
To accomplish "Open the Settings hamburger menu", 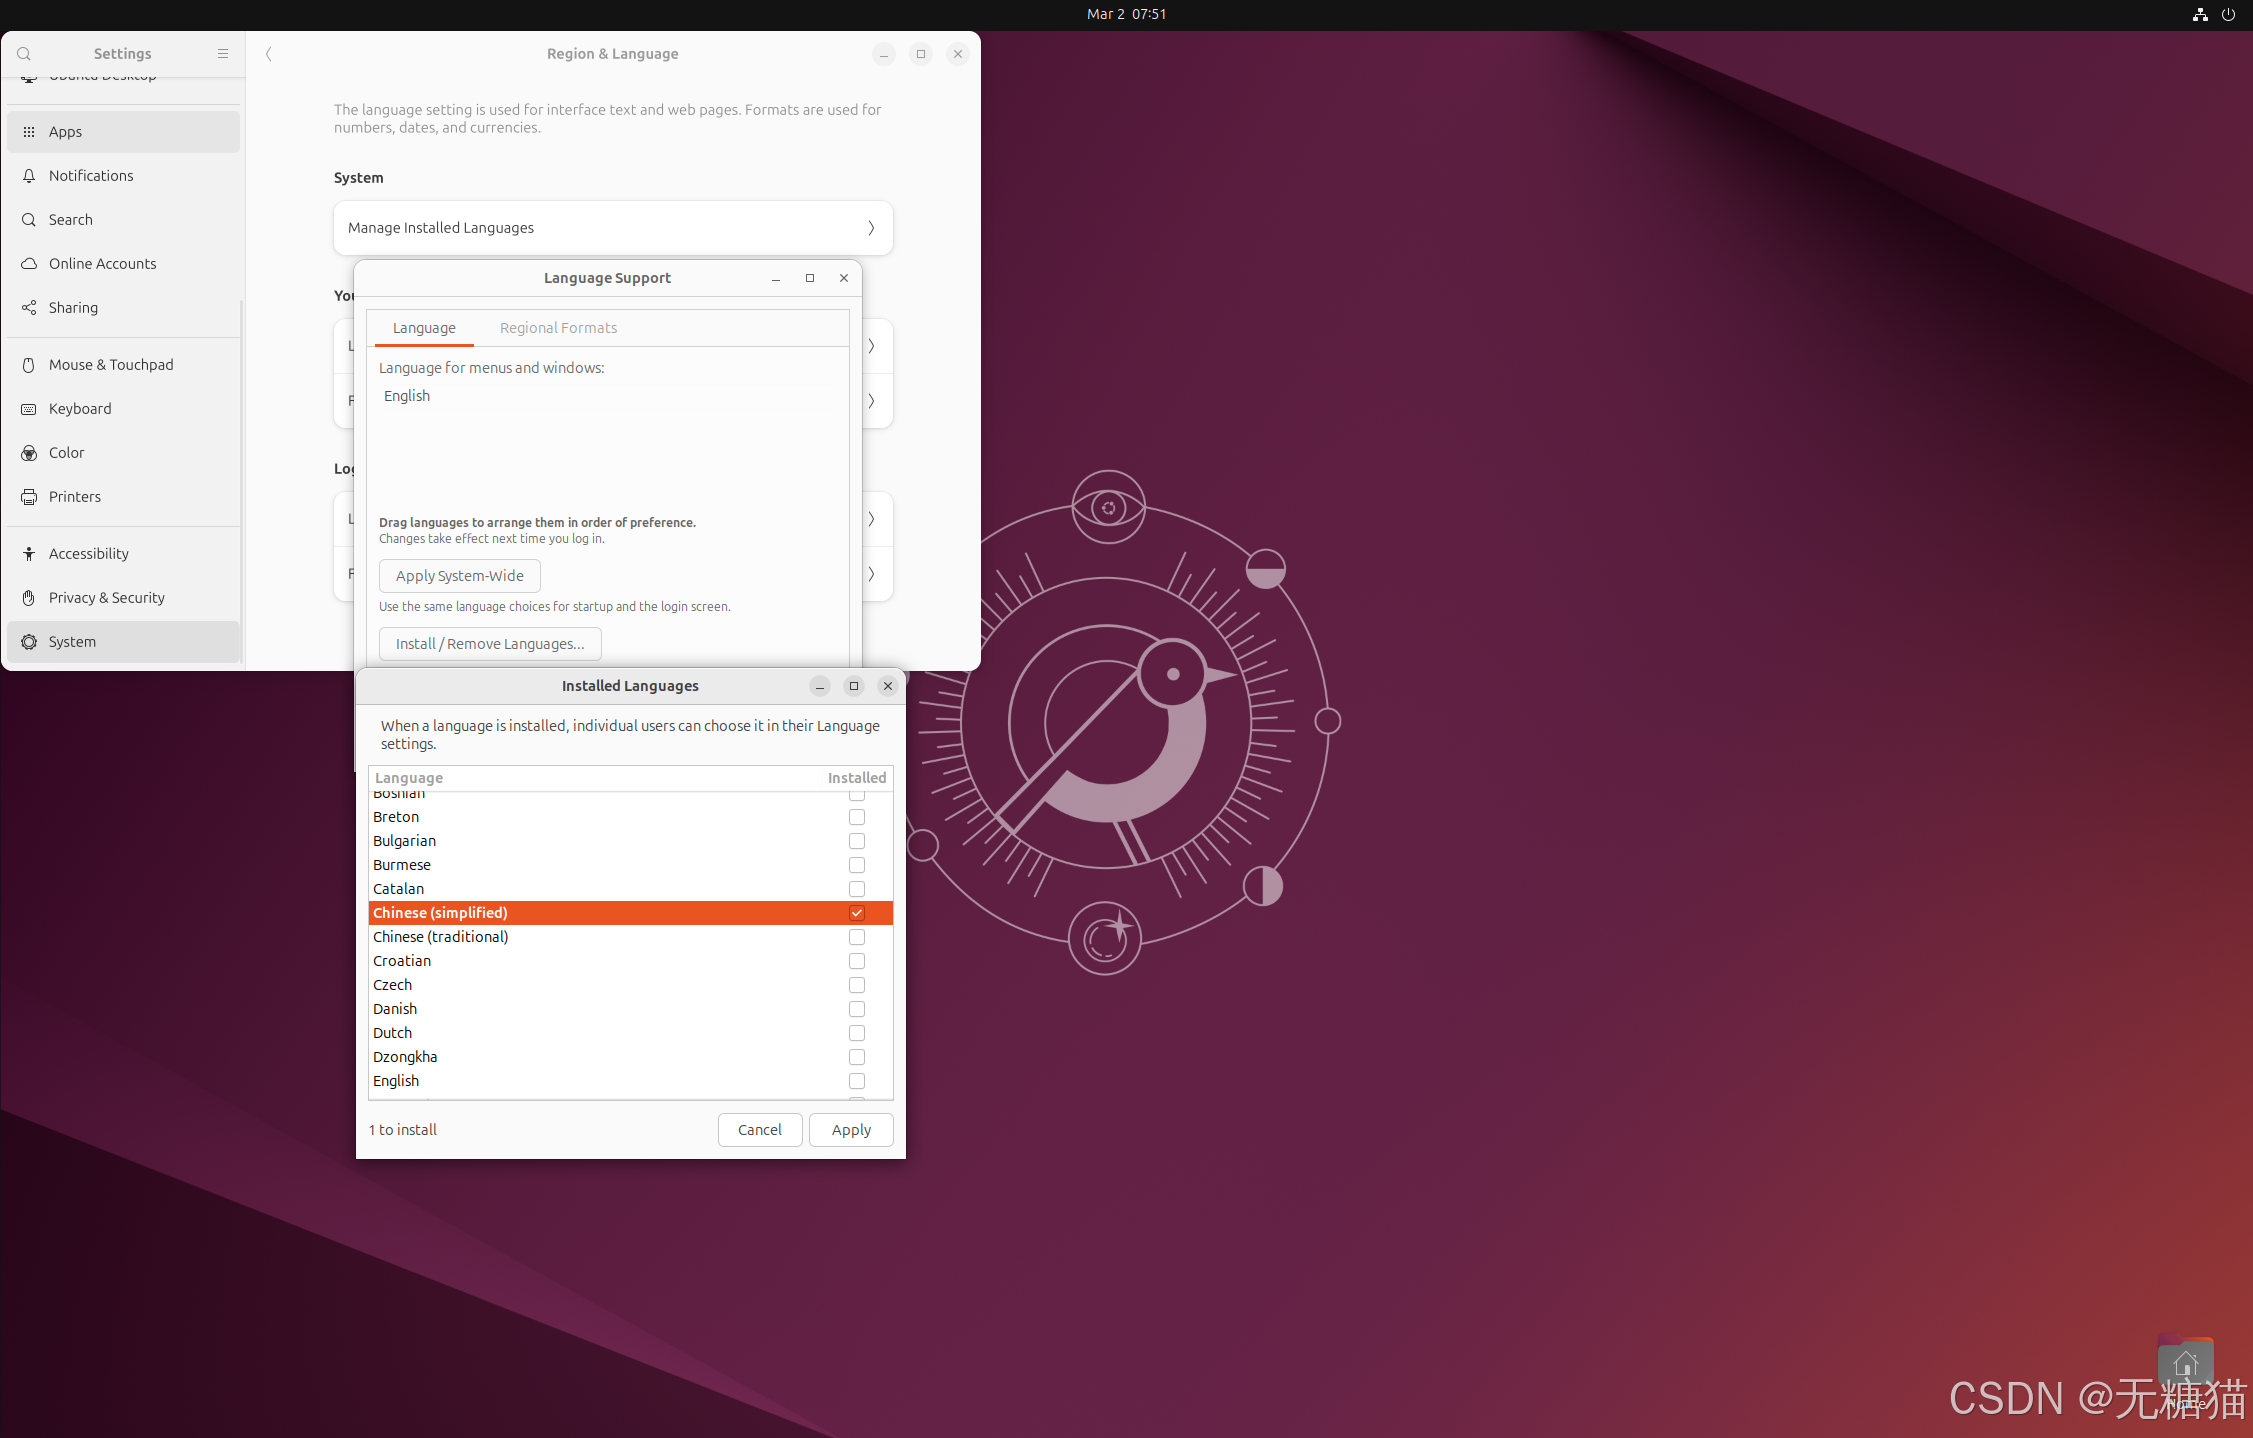I will pos(223,54).
